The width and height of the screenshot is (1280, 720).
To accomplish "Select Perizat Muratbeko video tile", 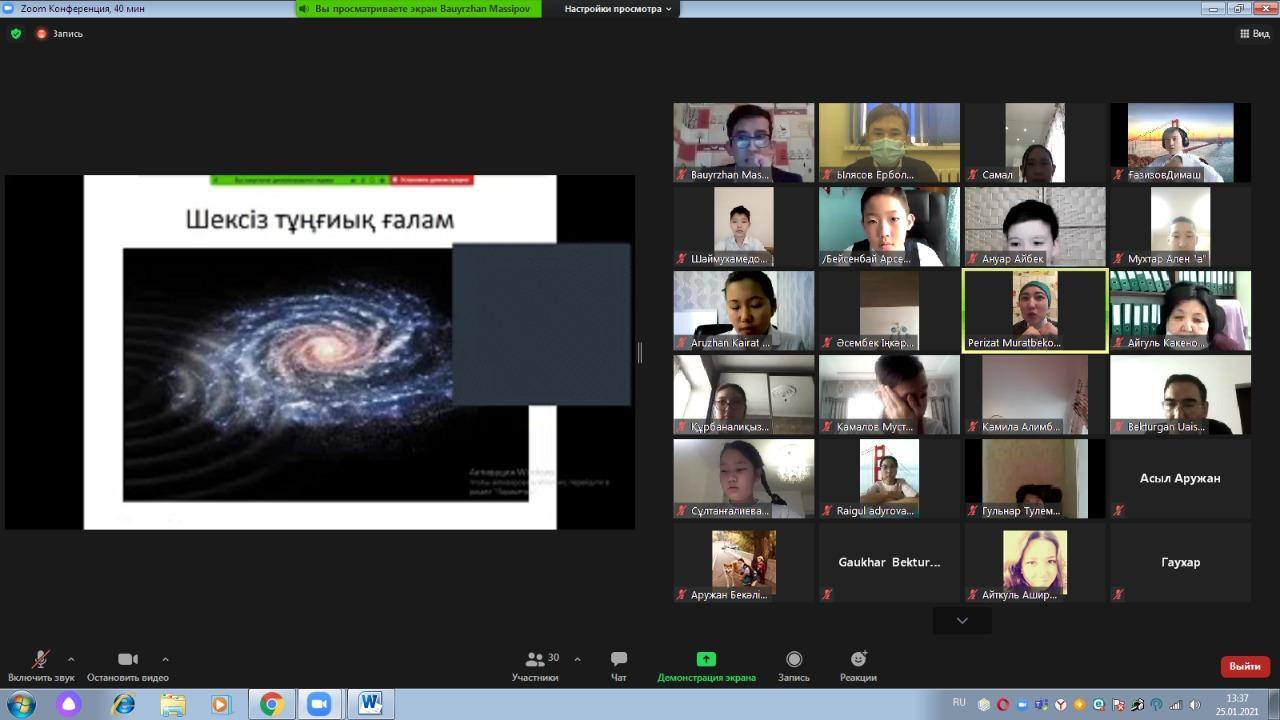I will 1034,310.
